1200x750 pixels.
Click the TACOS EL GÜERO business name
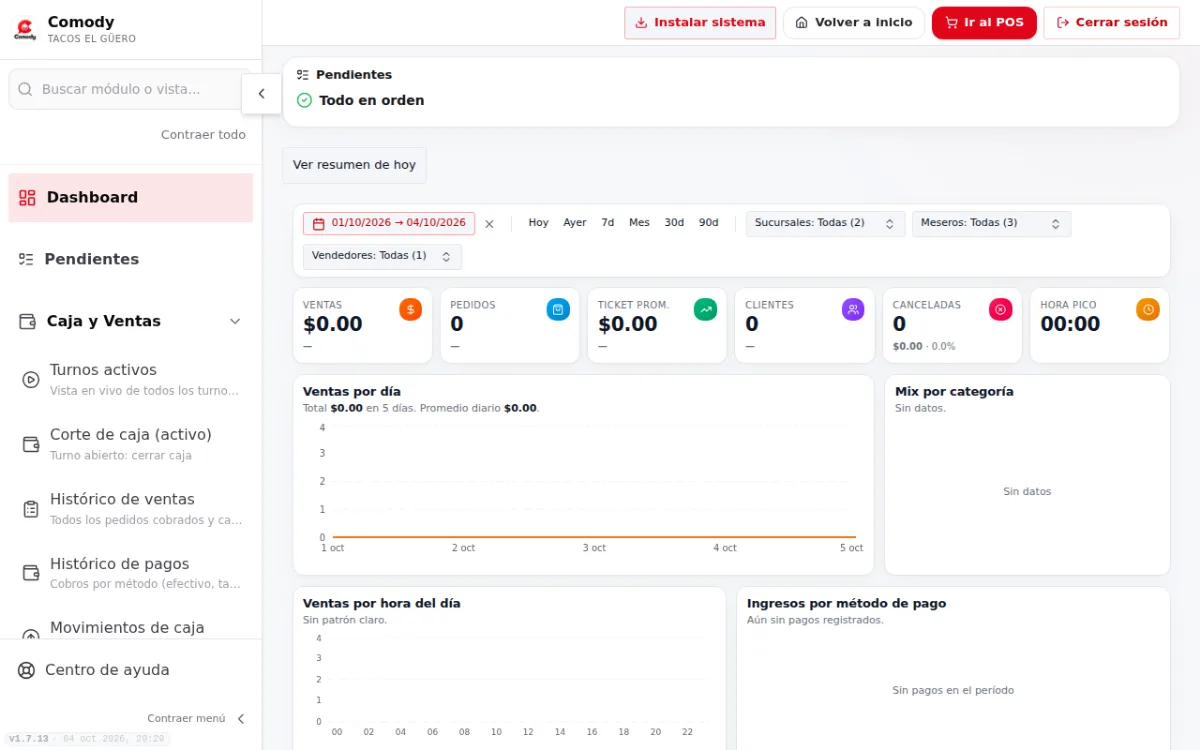click(x=92, y=39)
